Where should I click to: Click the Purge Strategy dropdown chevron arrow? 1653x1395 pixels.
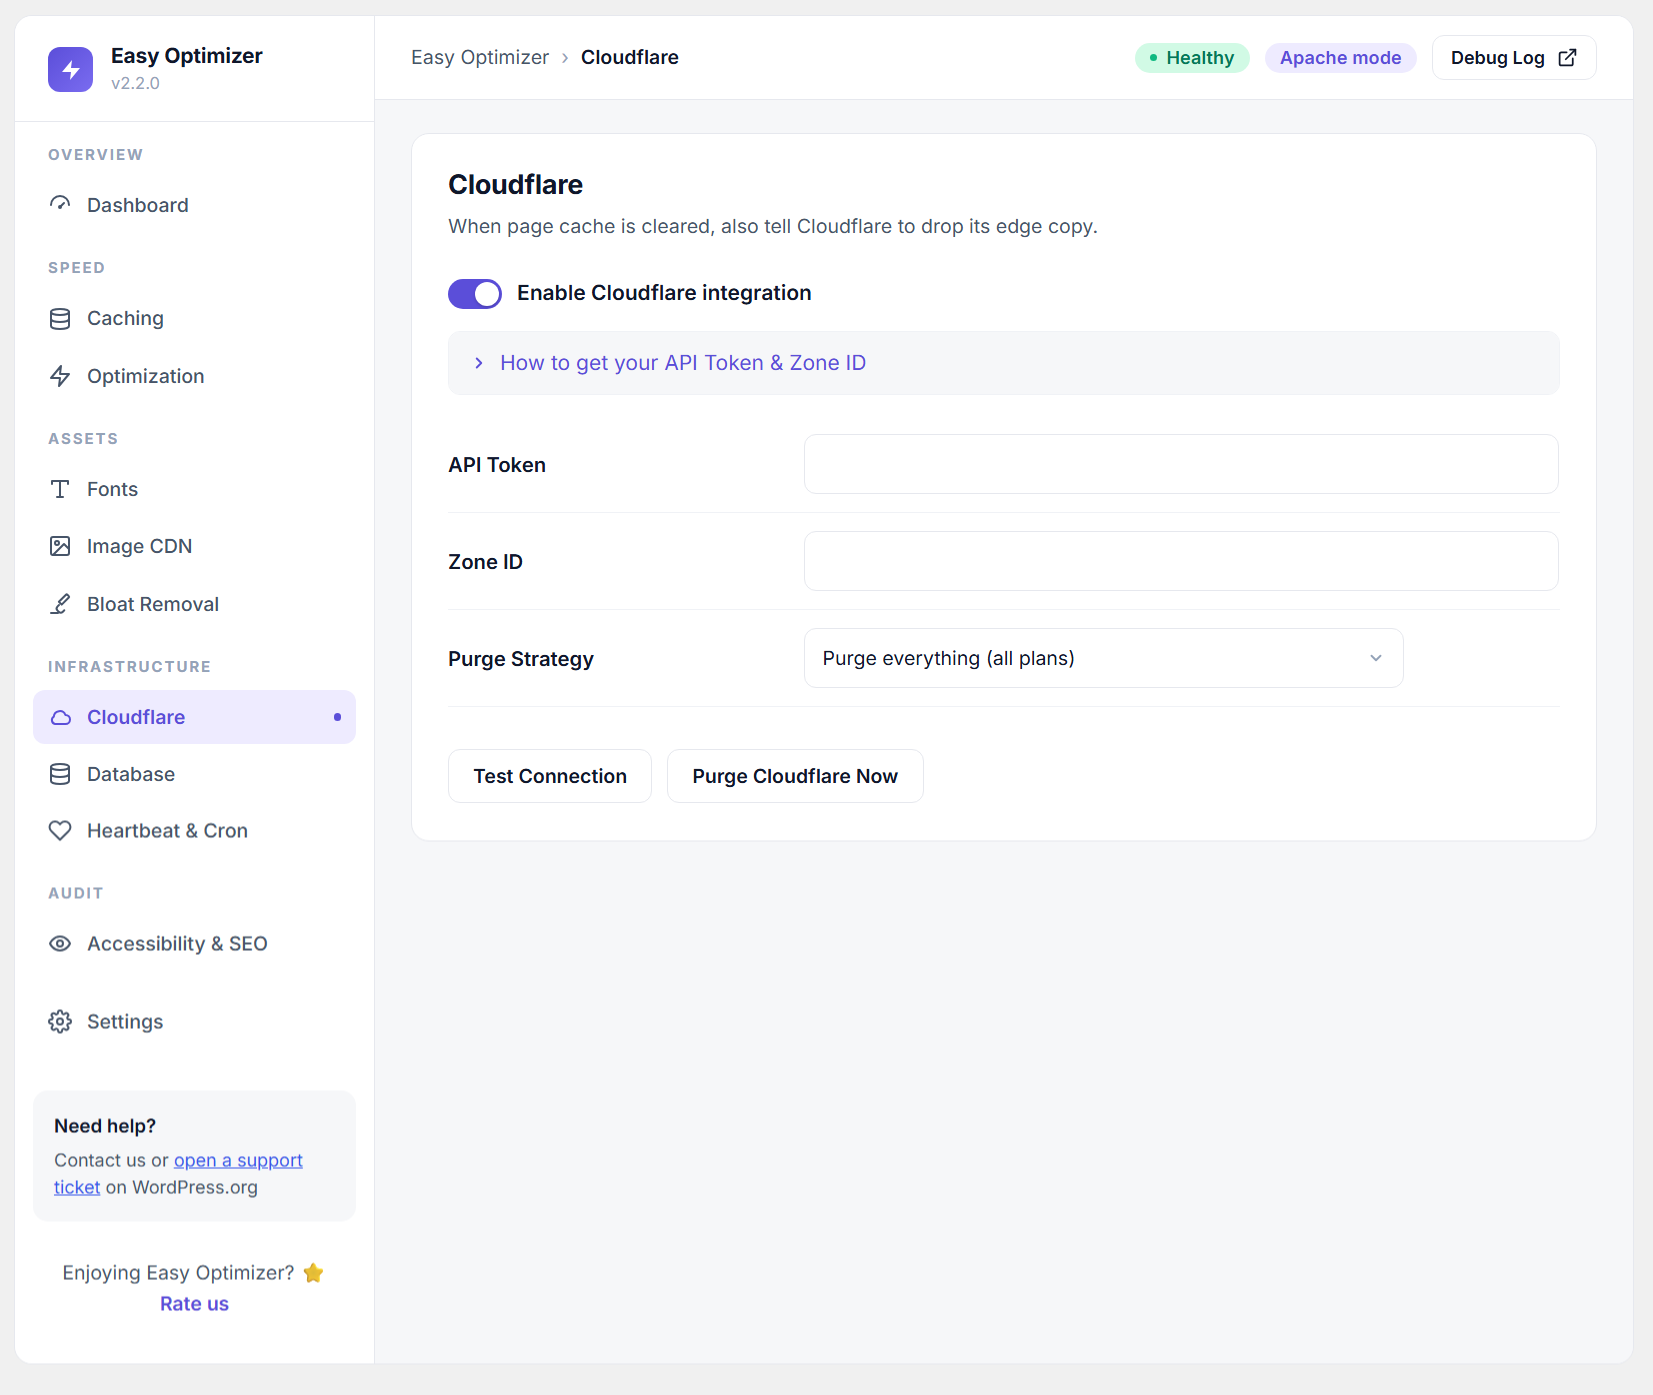[1376, 658]
